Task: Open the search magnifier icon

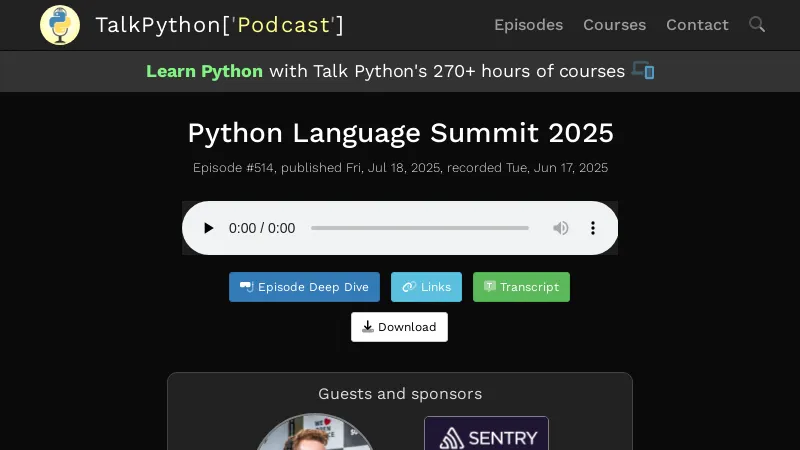Action: 757,24
